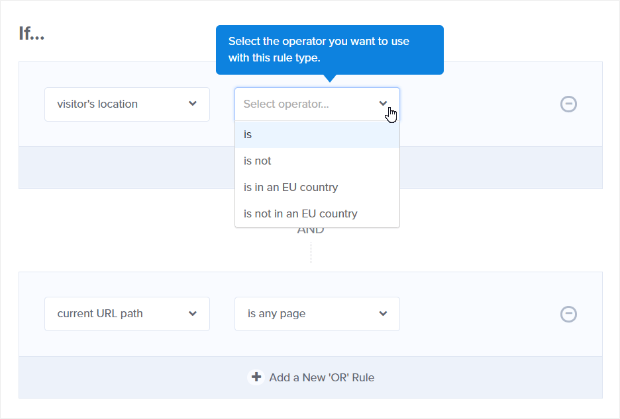Click the chevron arrow on is any page
This screenshot has height=419, width=620.
pos(382,314)
